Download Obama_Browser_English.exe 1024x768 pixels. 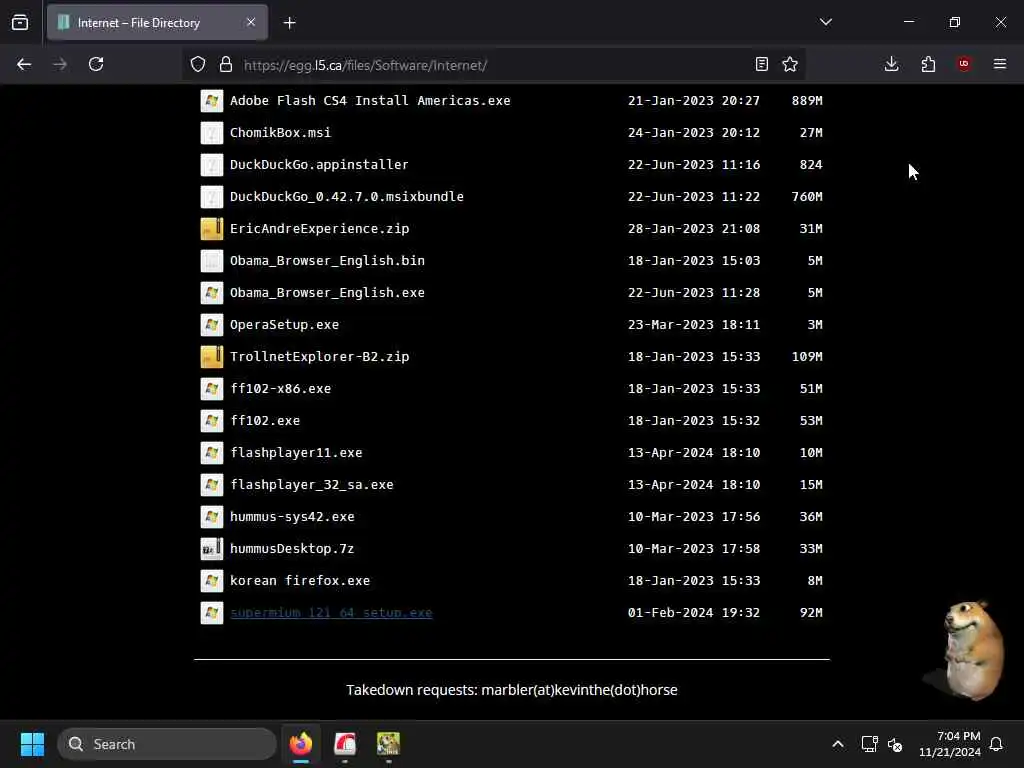(x=327, y=293)
